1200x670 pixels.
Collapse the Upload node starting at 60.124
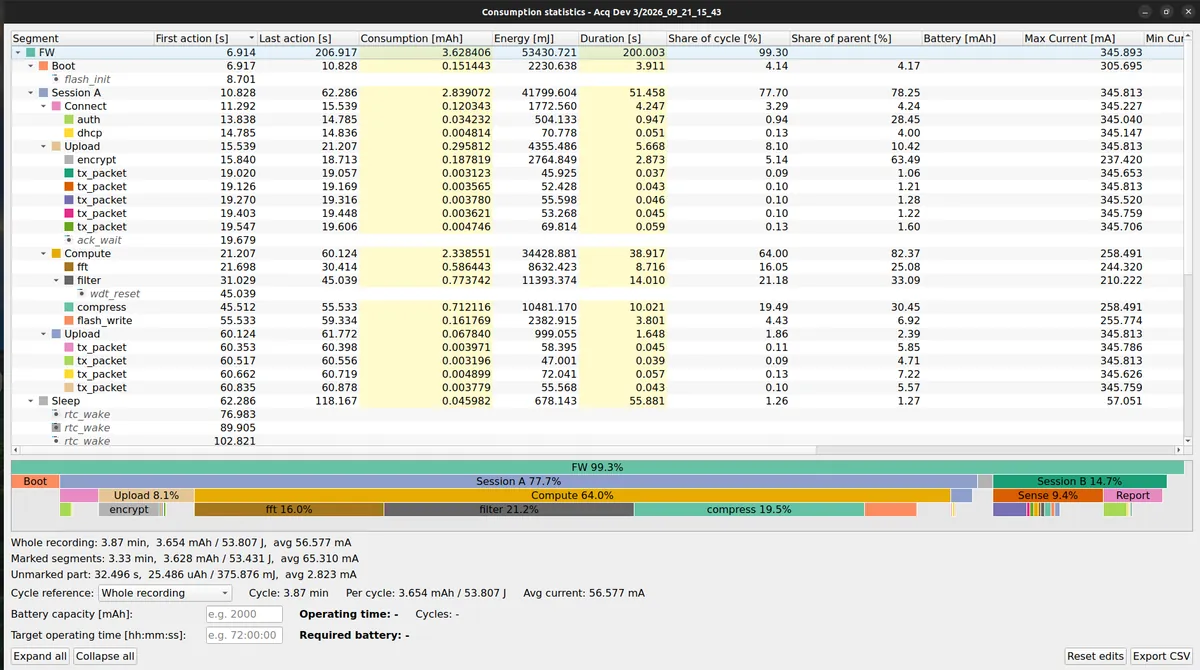pyautogui.click(x=44, y=334)
